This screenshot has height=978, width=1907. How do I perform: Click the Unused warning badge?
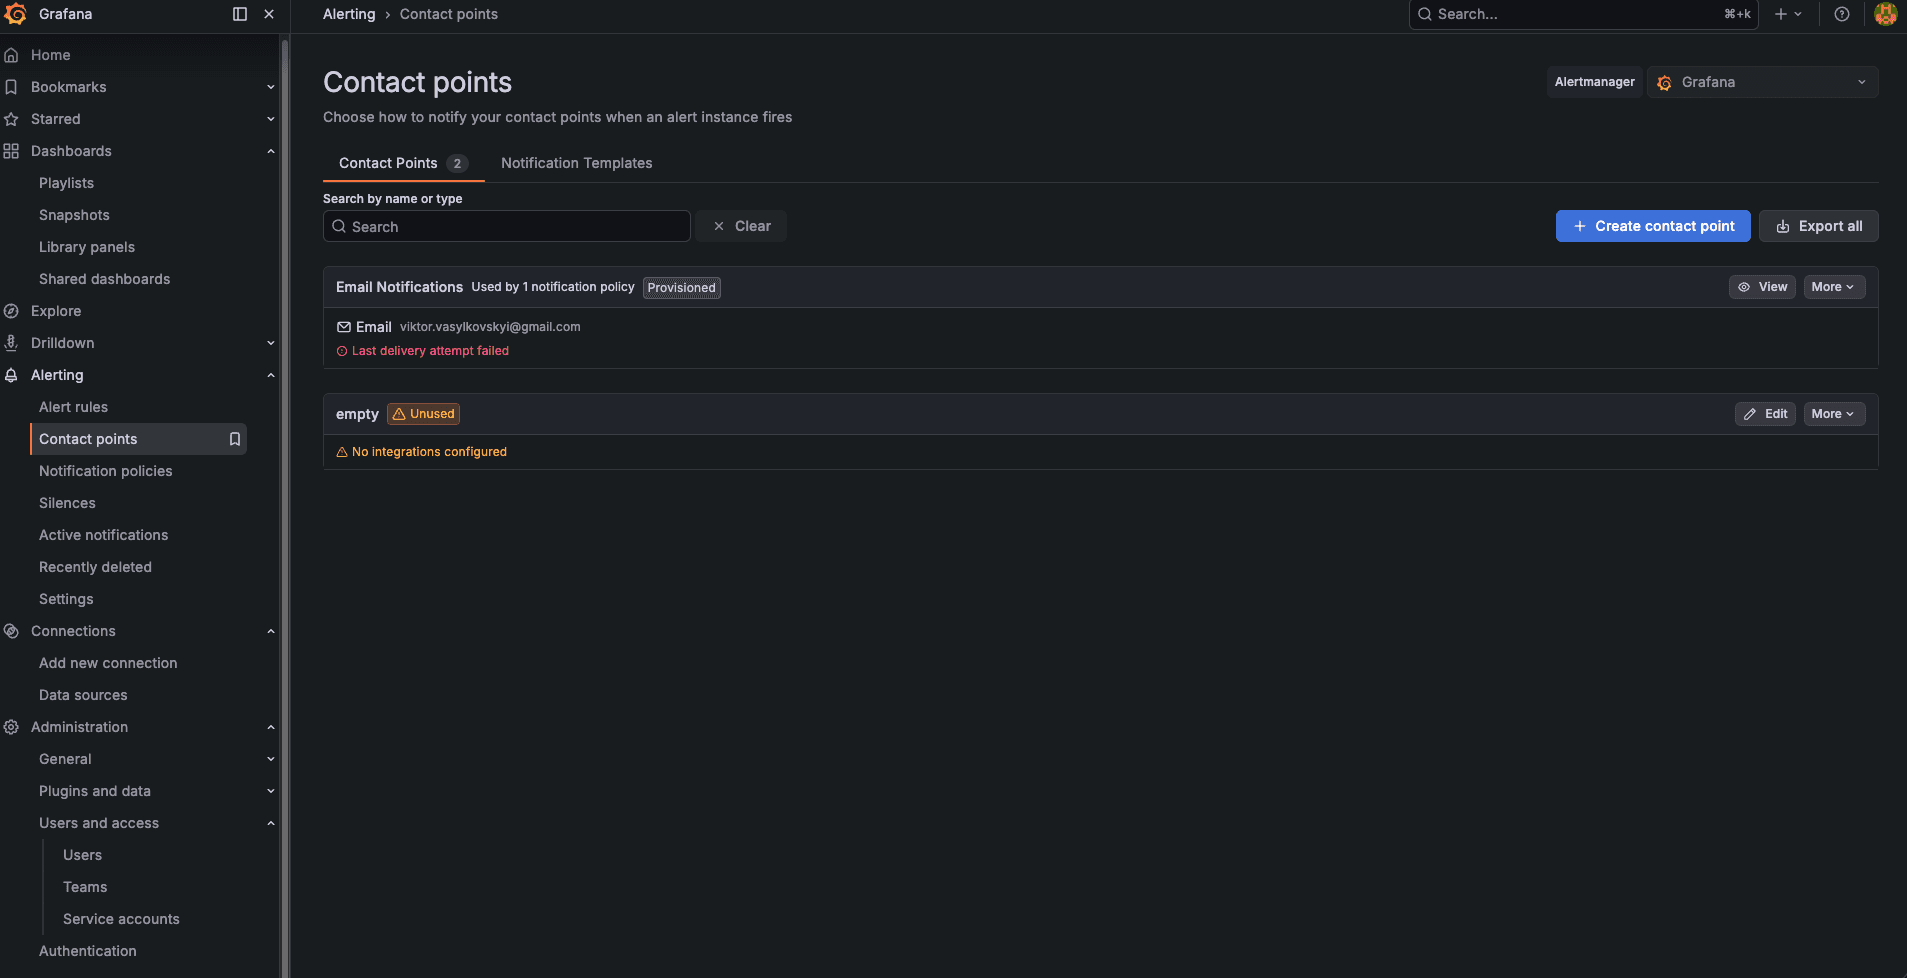coord(423,414)
